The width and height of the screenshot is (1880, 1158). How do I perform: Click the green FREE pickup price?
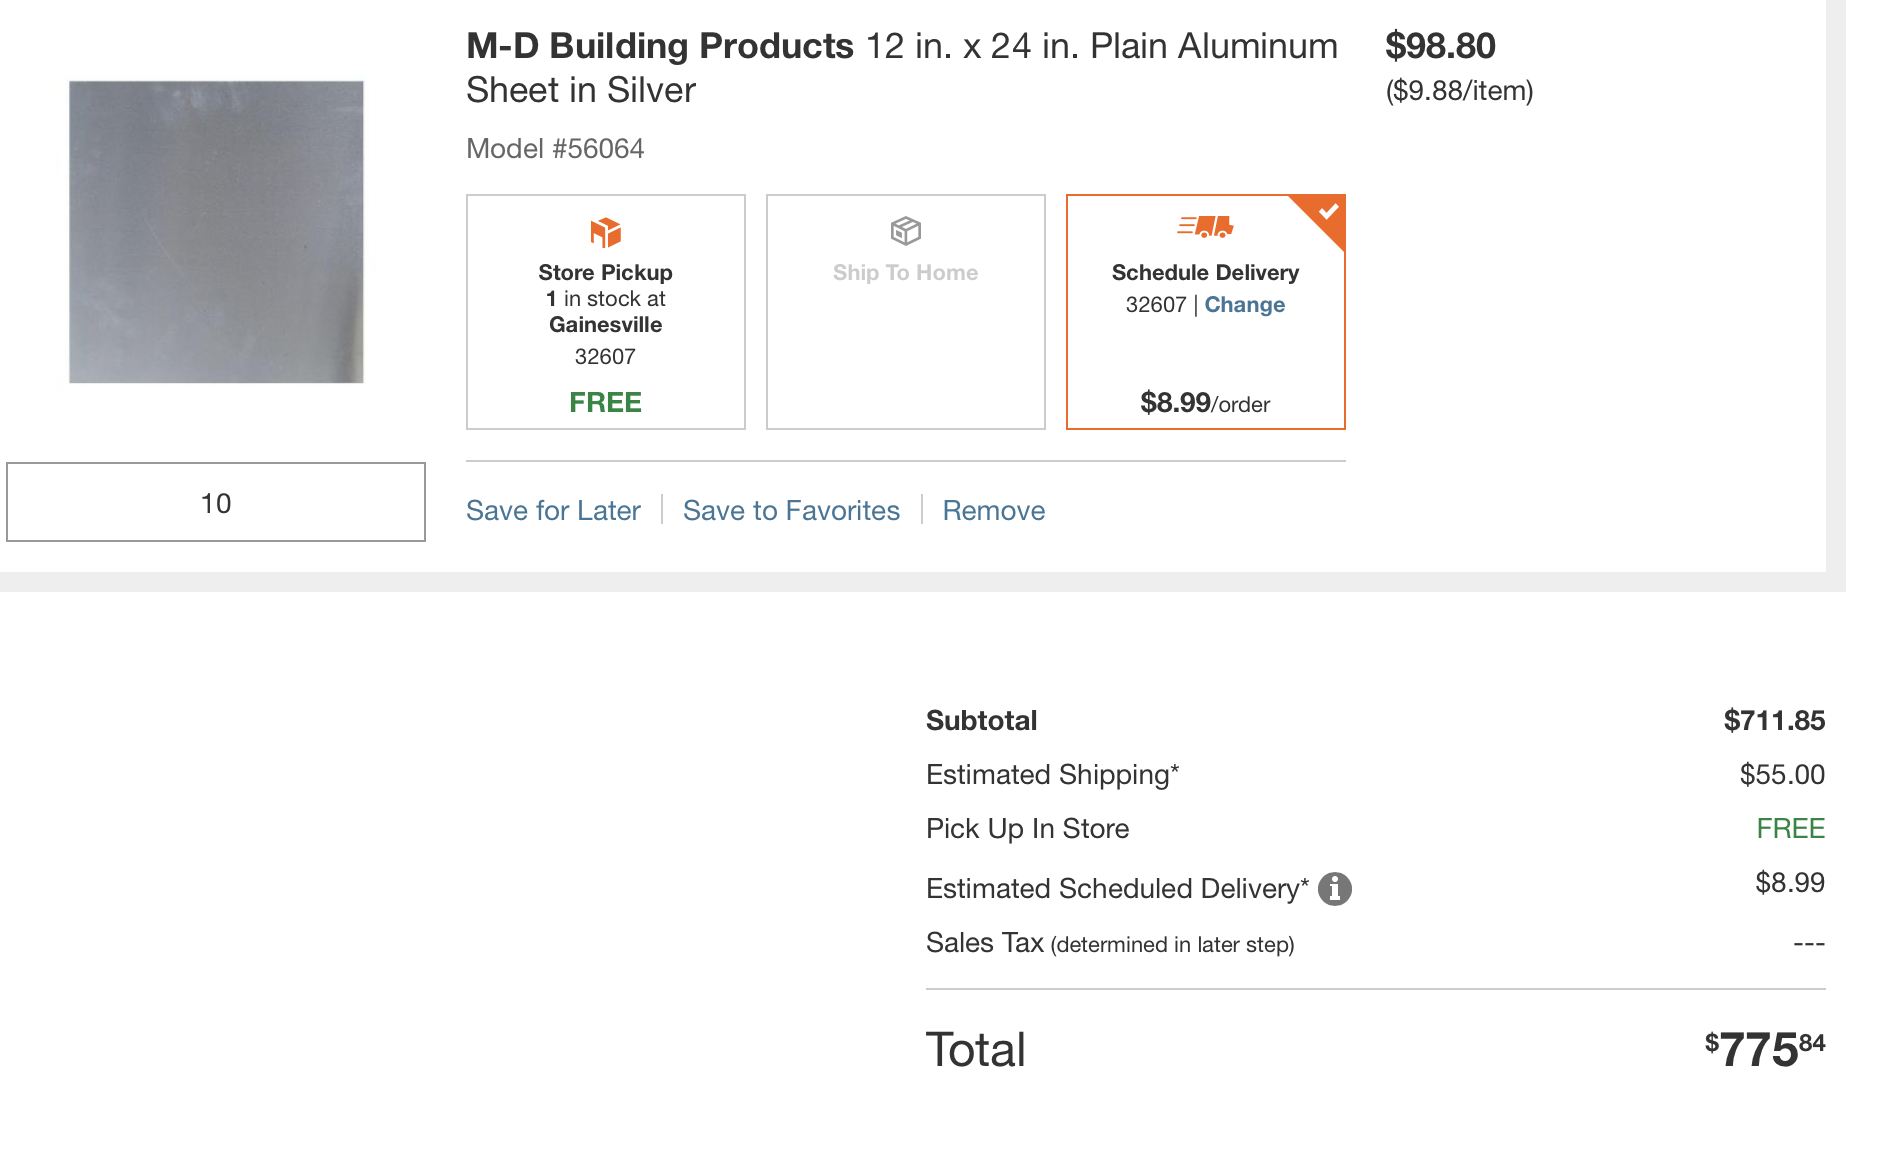[605, 402]
